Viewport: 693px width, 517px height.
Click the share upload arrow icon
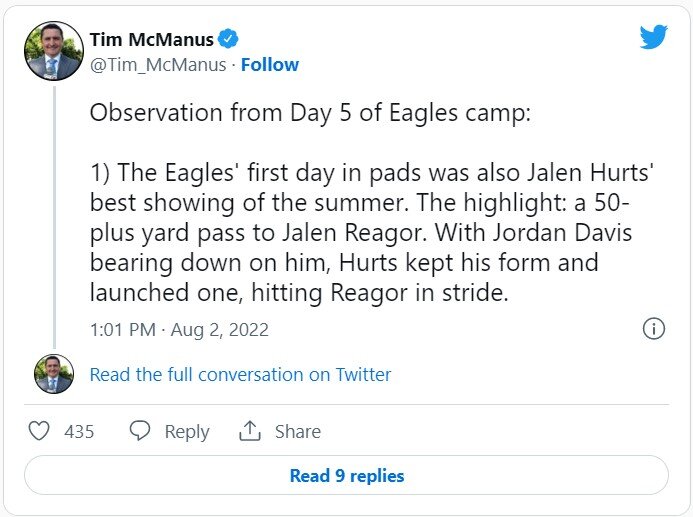pos(250,431)
